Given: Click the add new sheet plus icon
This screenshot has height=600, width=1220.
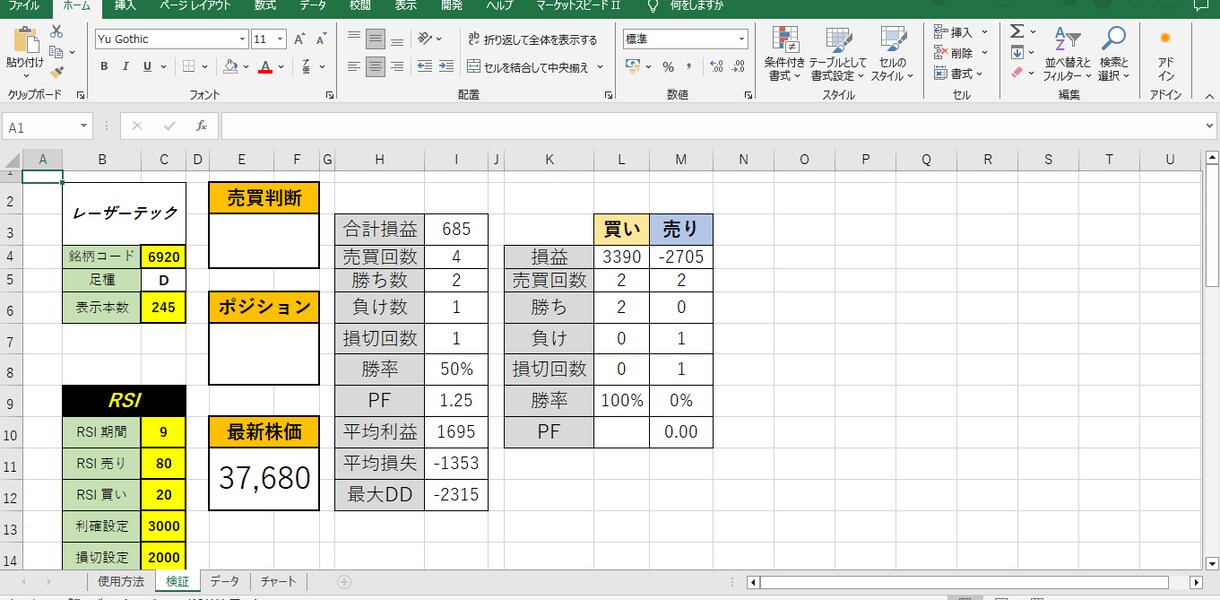Looking at the screenshot, I should [x=344, y=581].
